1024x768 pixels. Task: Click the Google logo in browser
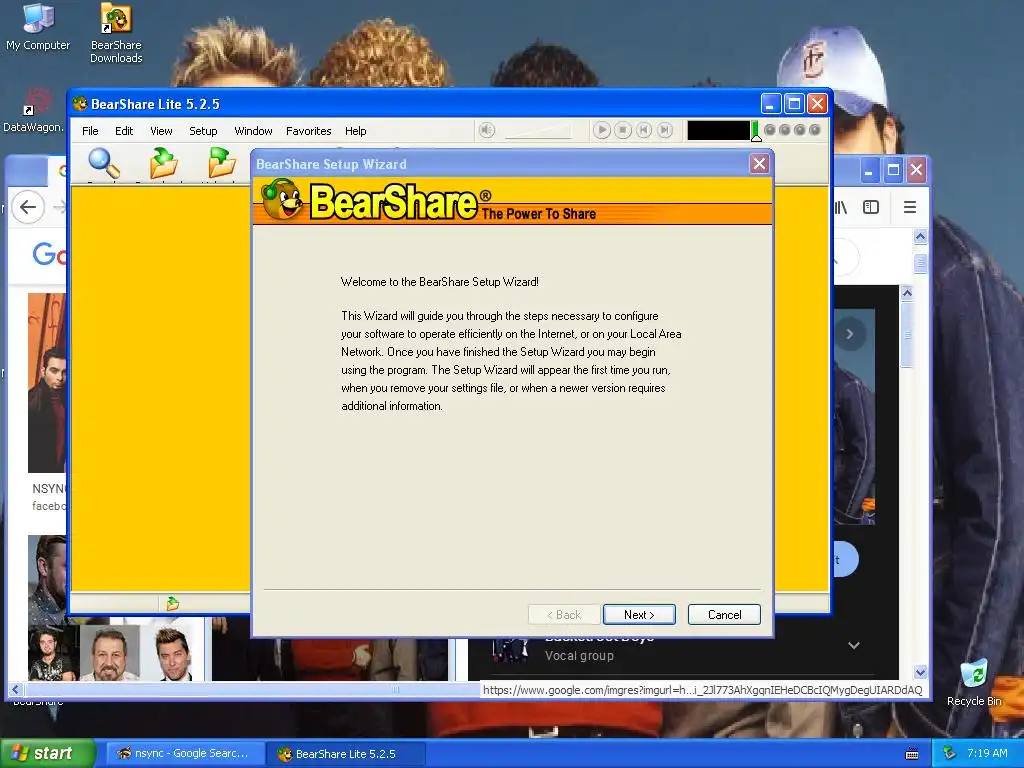[48, 253]
